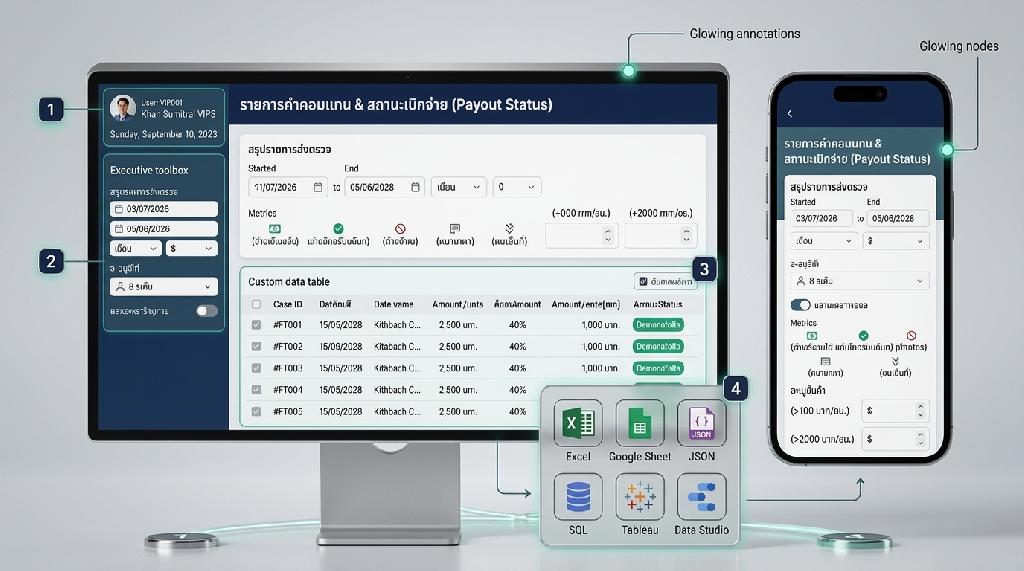Open the month dropdown next to End date
Viewport: 1024px width, 571px height.
pos(458,187)
